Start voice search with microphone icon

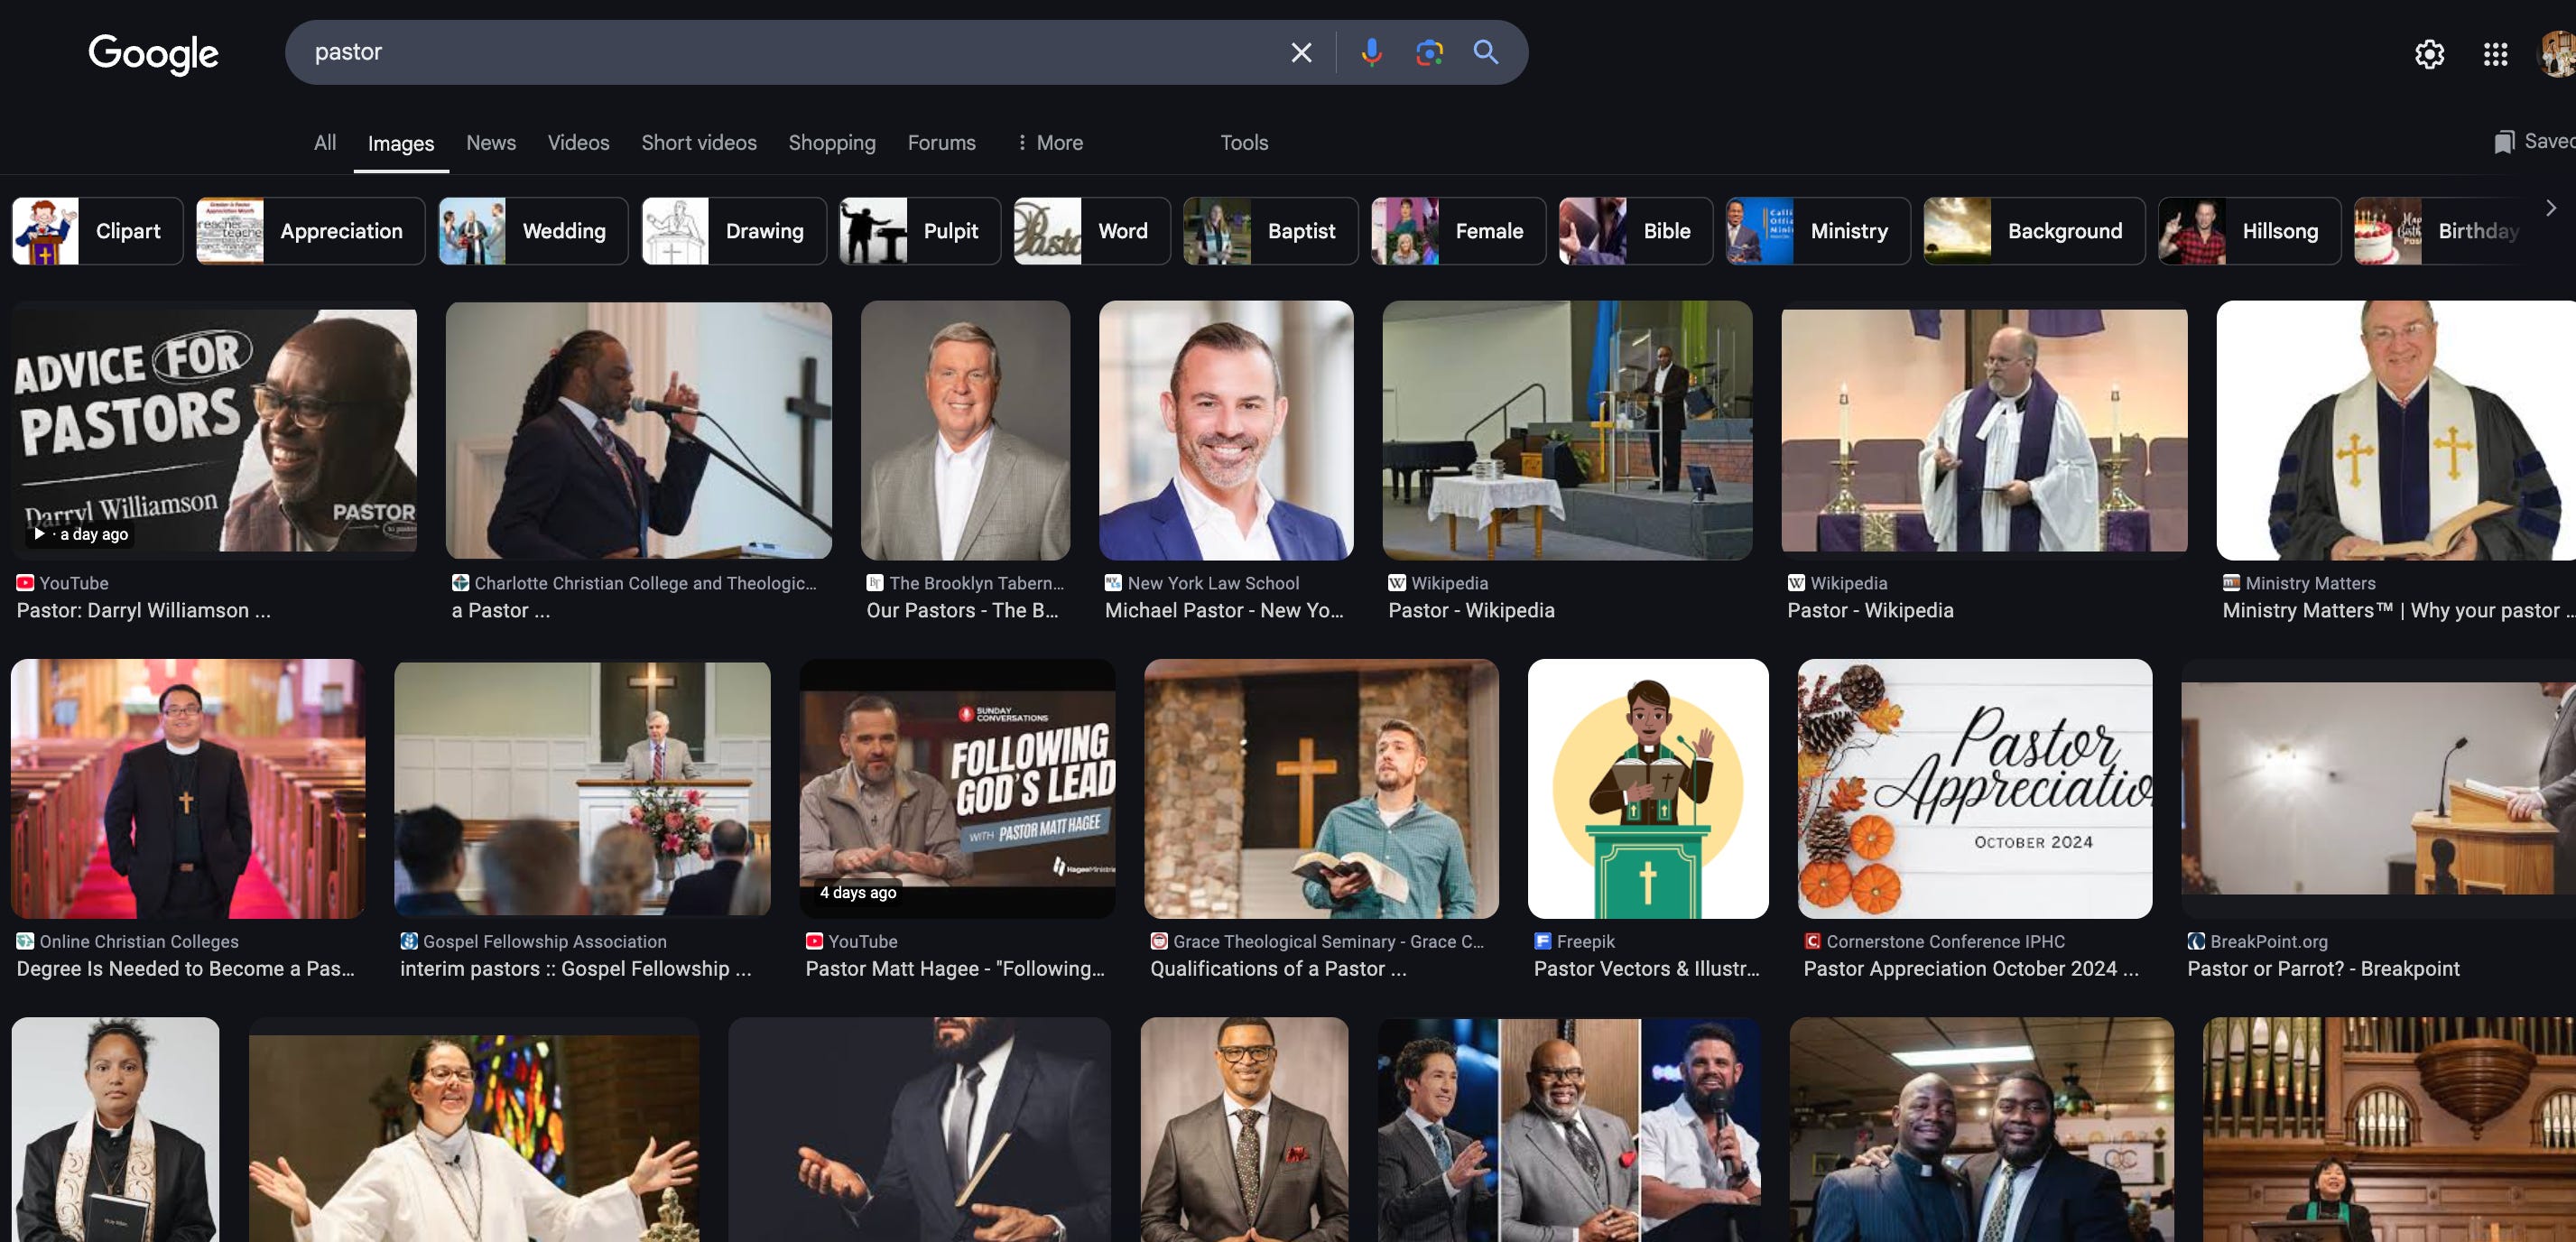[x=1371, y=53]
